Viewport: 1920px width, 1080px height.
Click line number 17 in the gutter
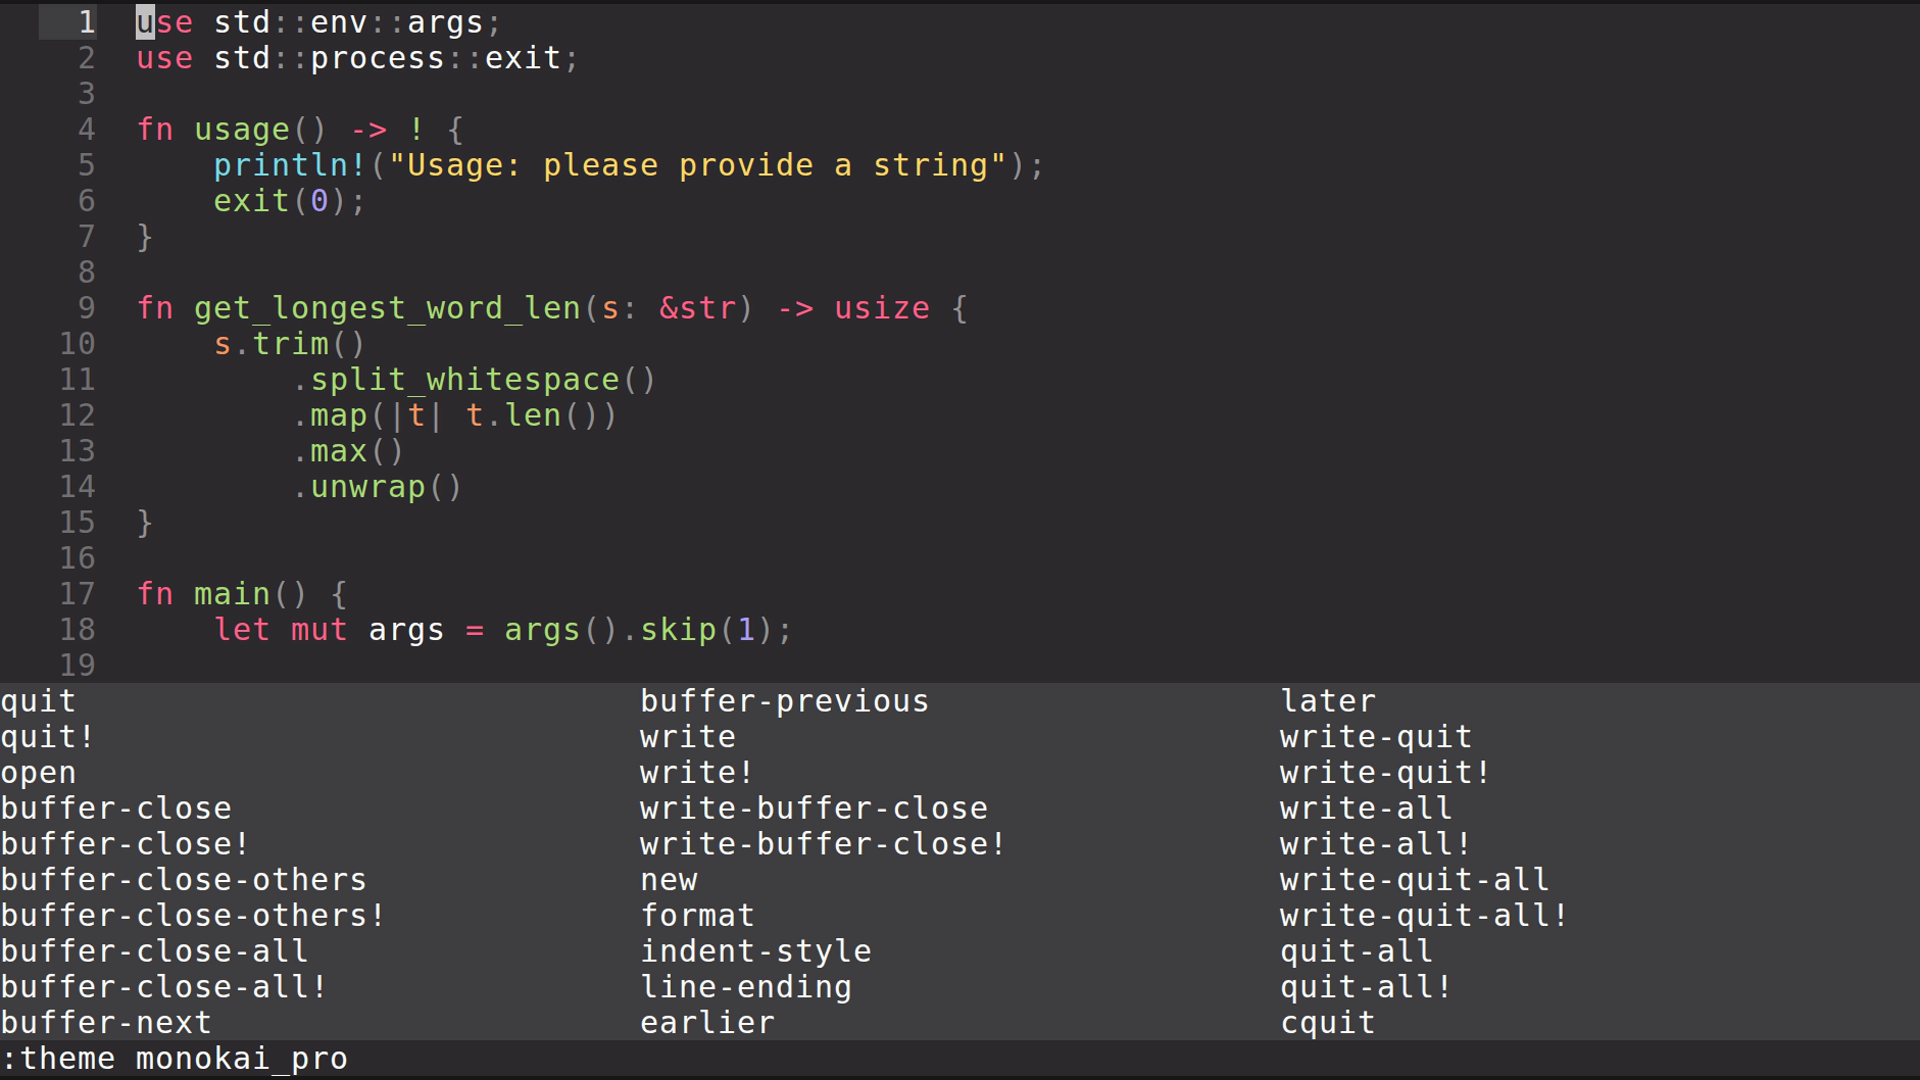77,594
